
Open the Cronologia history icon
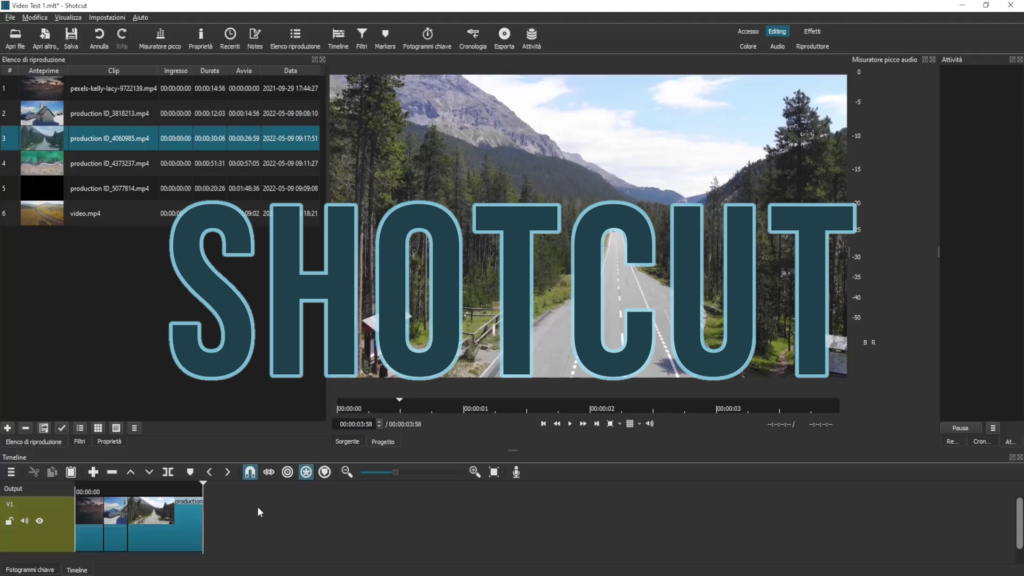[473, 39]
